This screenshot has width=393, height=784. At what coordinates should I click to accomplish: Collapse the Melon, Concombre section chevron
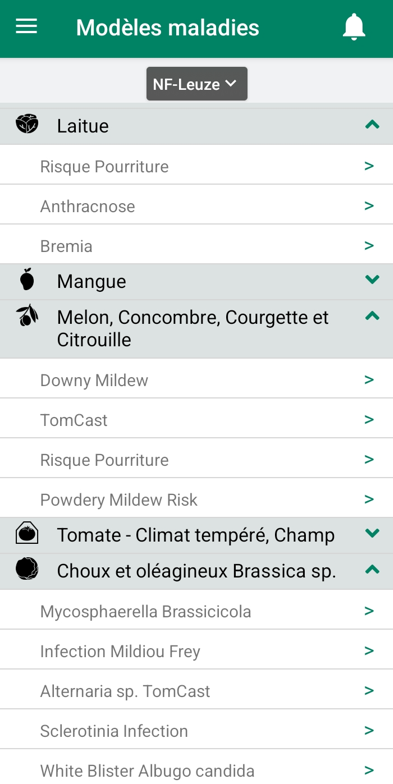point(372,316)
